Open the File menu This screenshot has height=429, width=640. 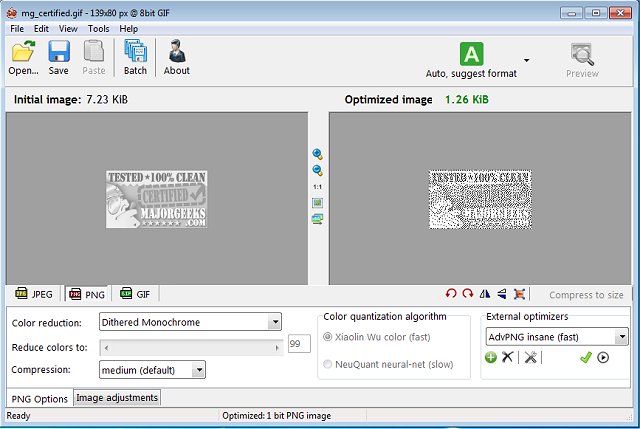tap(17, 29)
